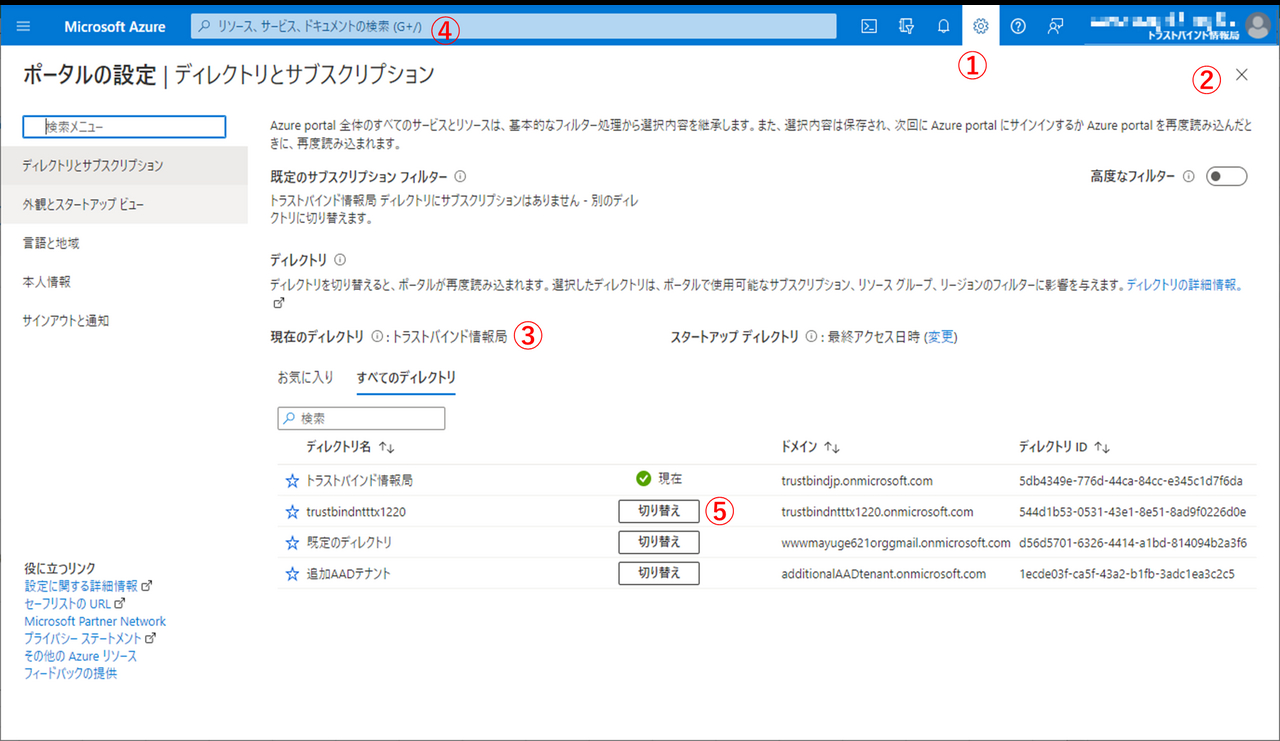Open フィードバックの提供 link
Image resolution: width=1280 pixels, height=741 pixels.
(x=70, y=673)
